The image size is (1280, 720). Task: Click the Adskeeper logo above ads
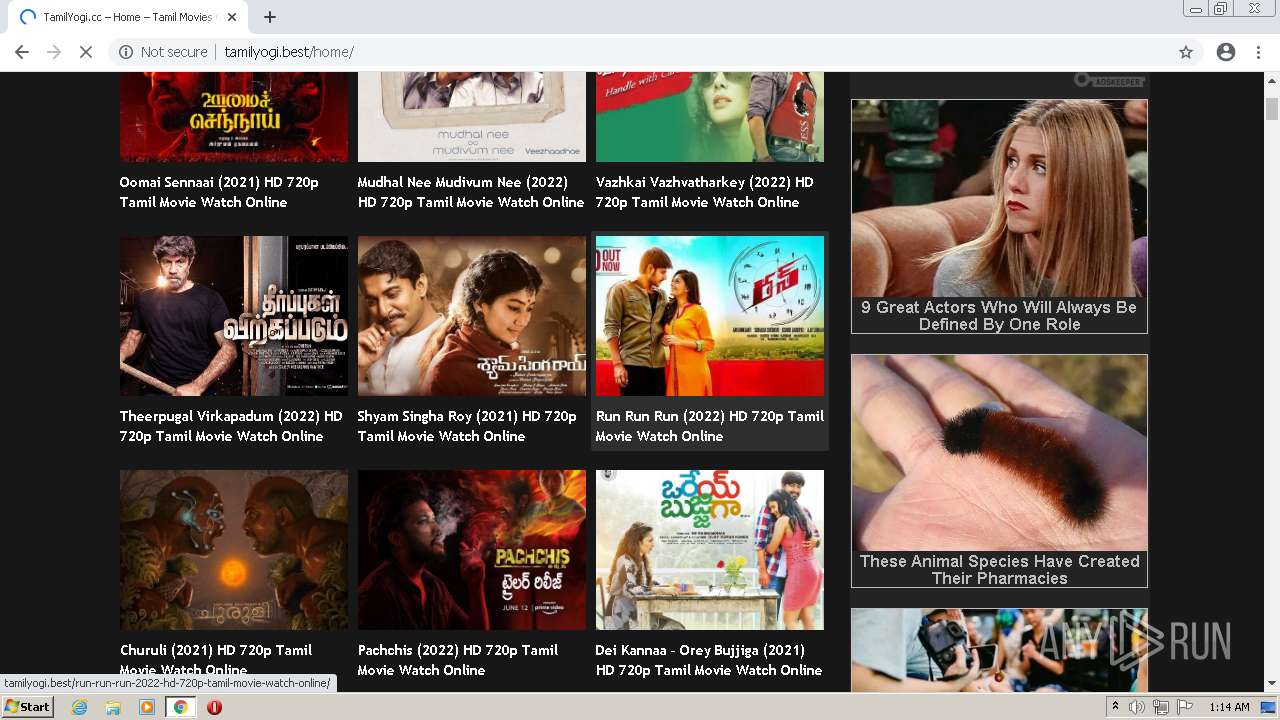click(1109, 80)
